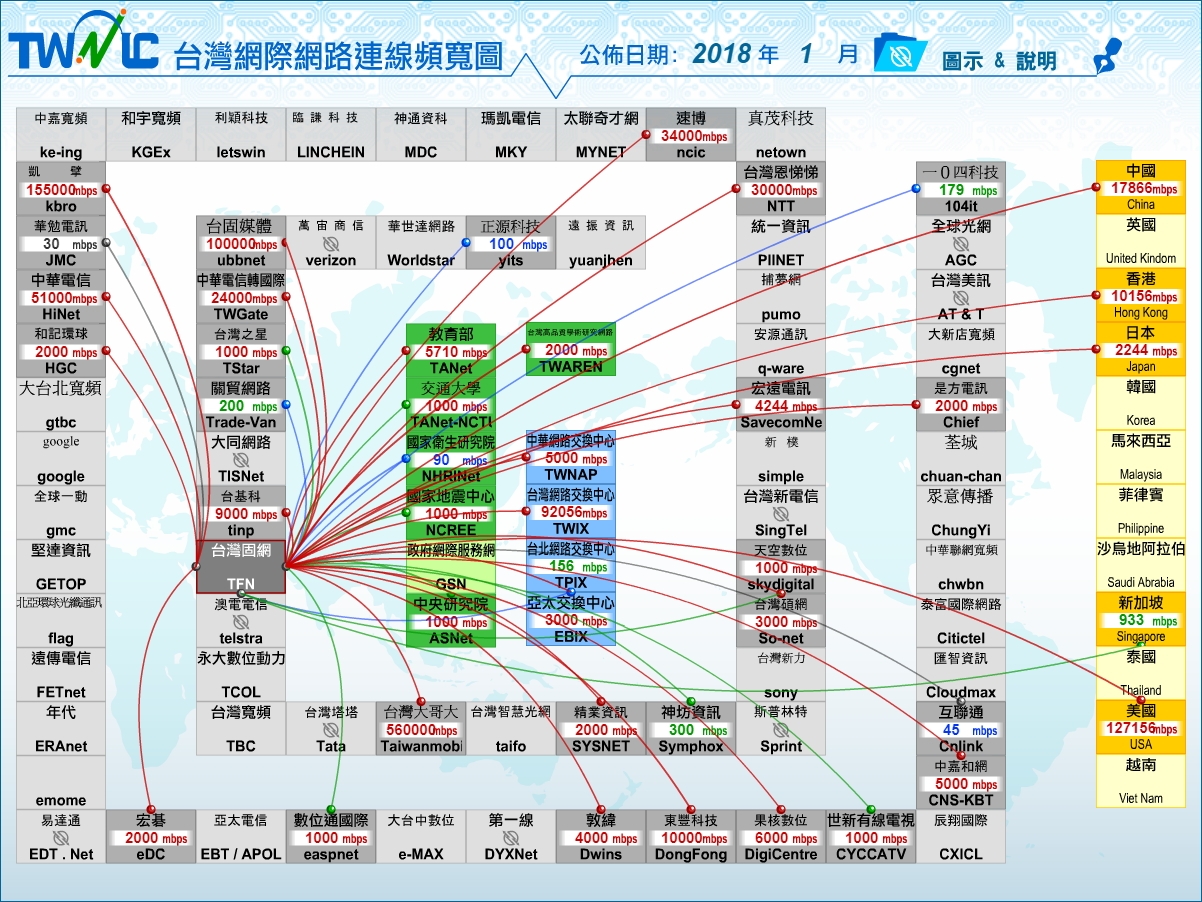This screenshot has height=902, width=1202.
Task: Open the blue folder icon in header
Action: coord(900,53)
